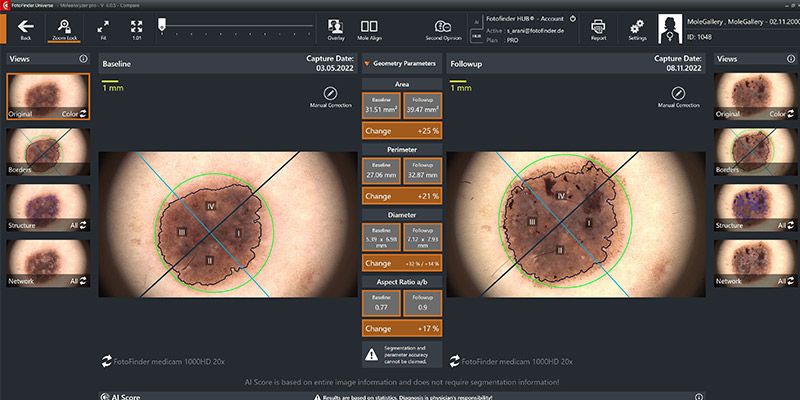
Task: Set zoom to 1:01 scale
Action: (136, 24)
